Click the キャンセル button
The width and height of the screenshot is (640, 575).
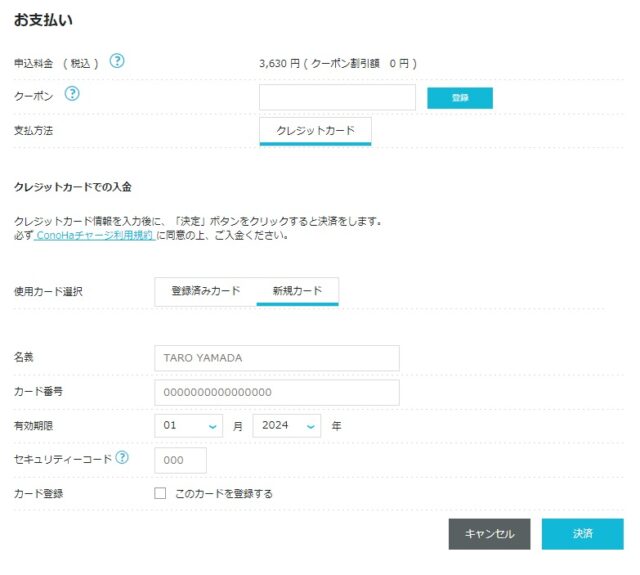(489, 534)
